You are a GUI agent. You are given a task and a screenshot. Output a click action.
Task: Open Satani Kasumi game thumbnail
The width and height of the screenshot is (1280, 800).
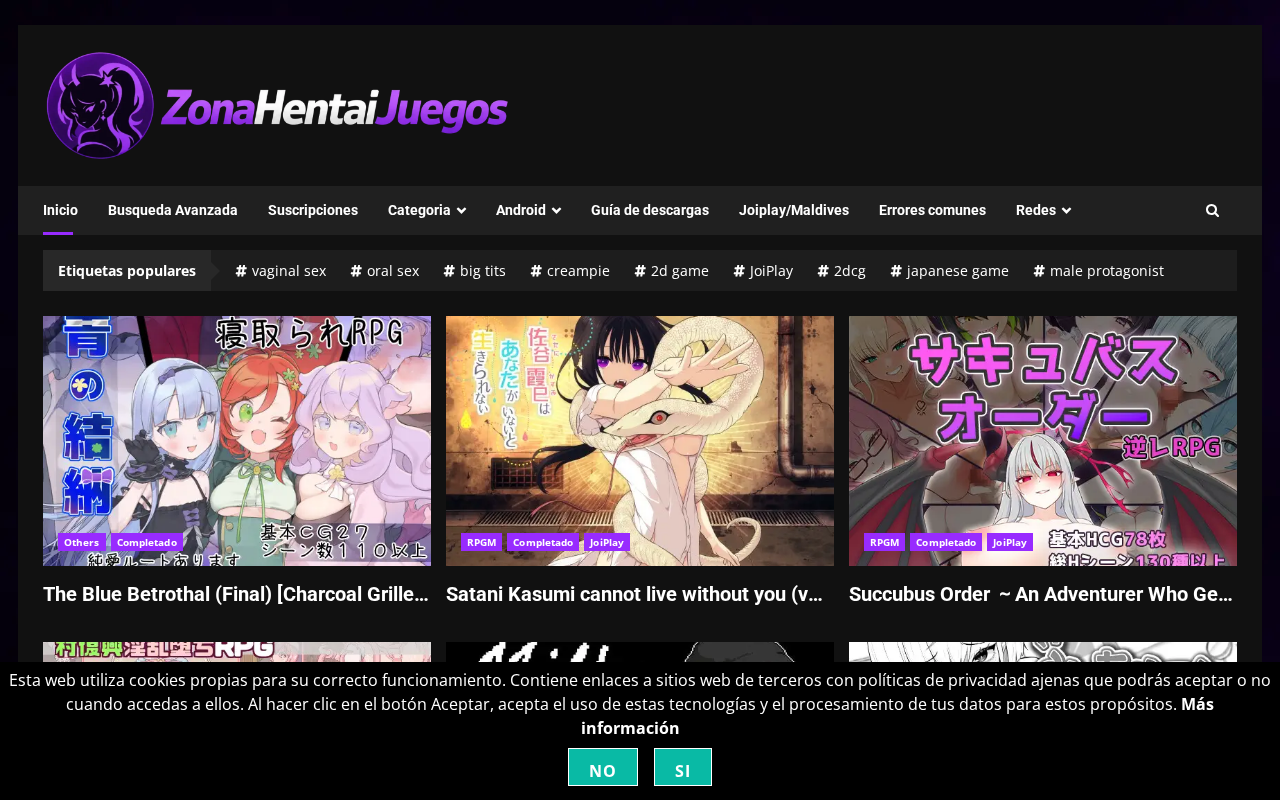click(x=640, y=441)
